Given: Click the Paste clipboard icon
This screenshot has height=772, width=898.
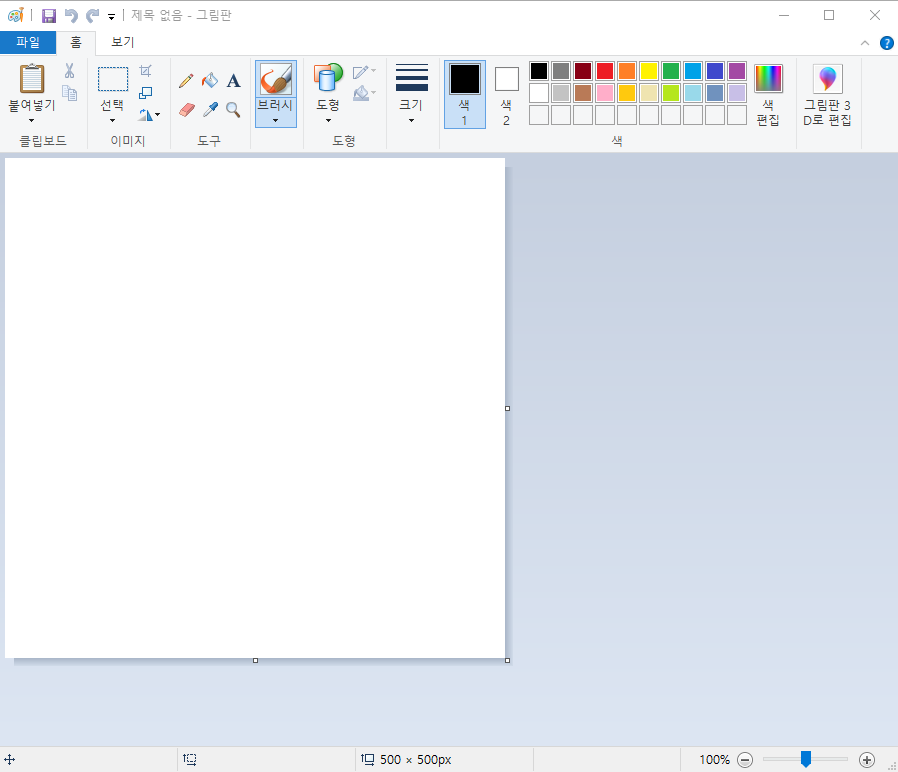Looking at the screenshot, I should tap(32, 78).
